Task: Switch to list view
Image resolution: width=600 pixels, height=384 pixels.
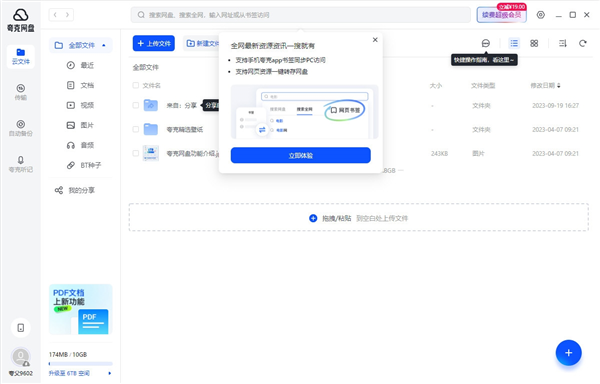Action: pos(514,43)
